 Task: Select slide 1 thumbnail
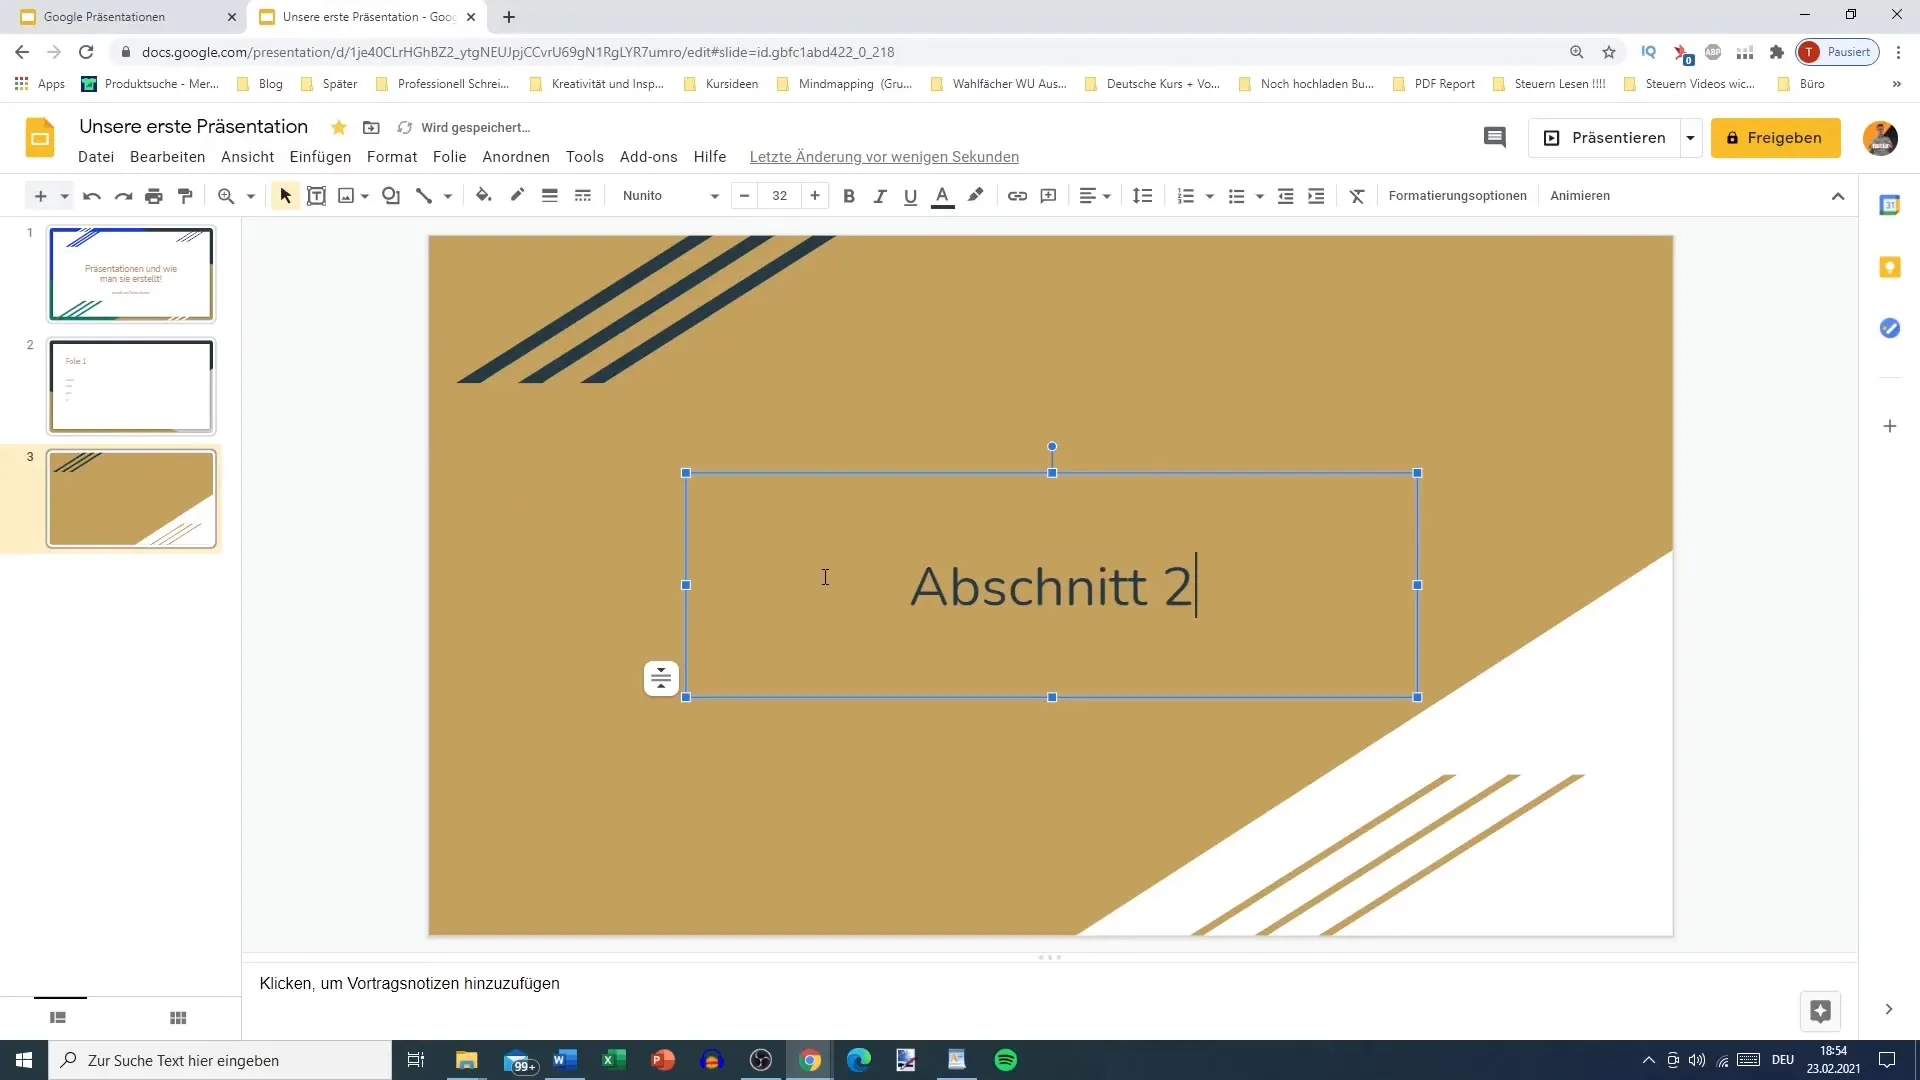coord(131,274)
